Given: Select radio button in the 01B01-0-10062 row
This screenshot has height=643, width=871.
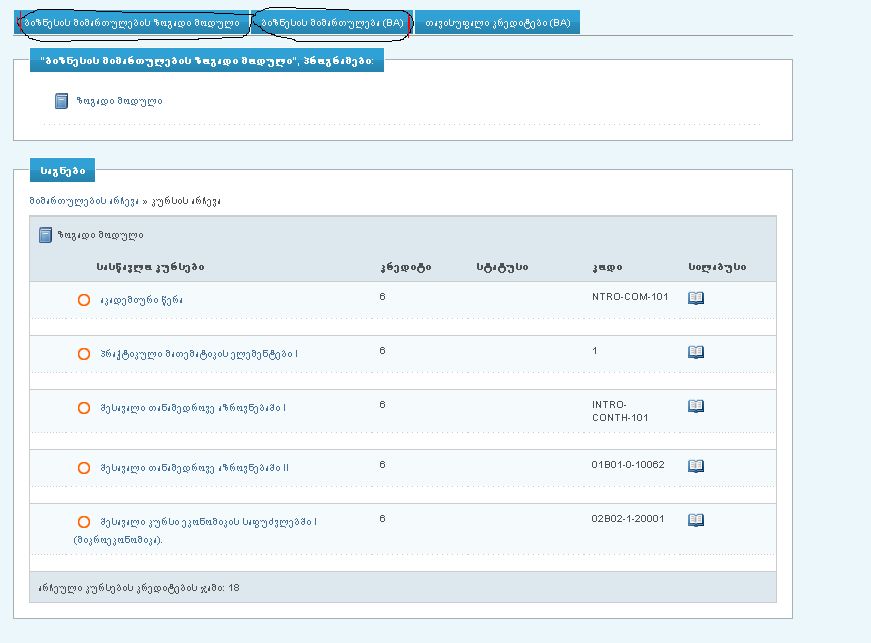Looking at the screenshot, I should coord(84,468).
